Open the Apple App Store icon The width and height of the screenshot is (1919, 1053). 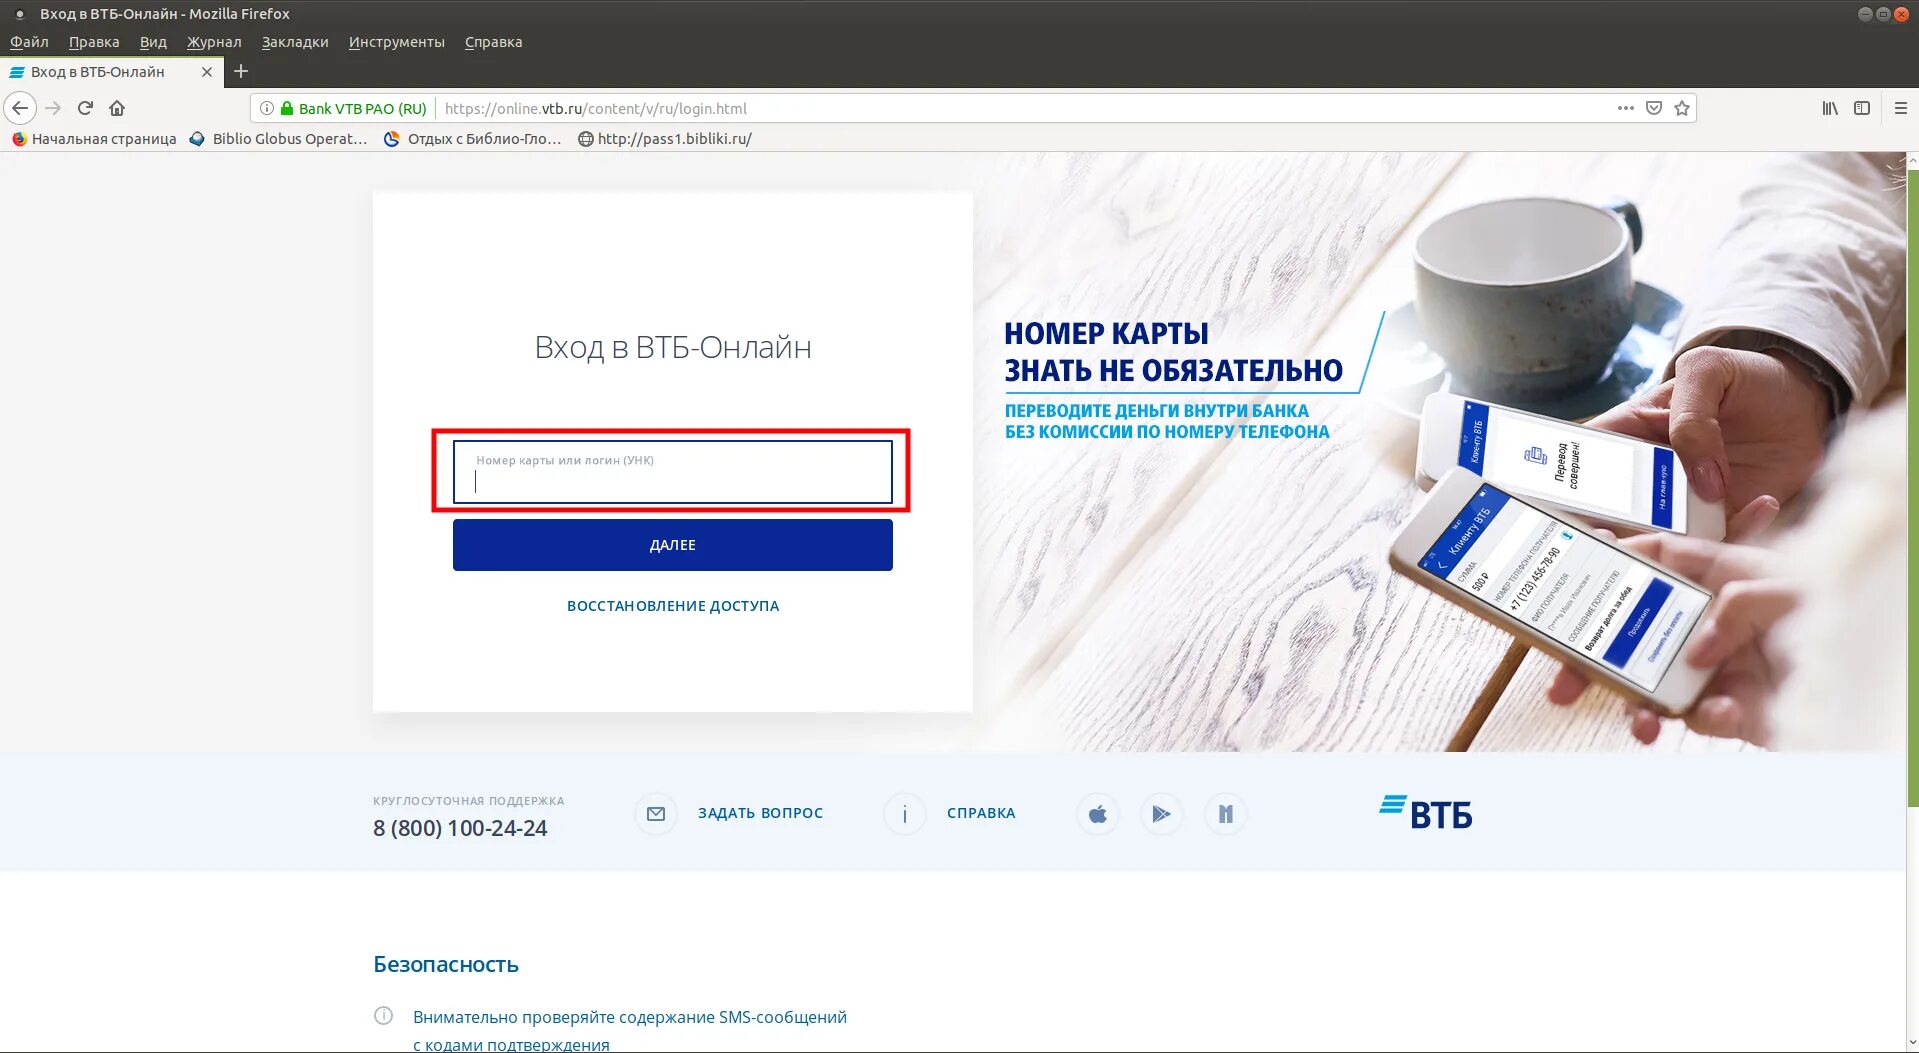[x=1098, y=814]
